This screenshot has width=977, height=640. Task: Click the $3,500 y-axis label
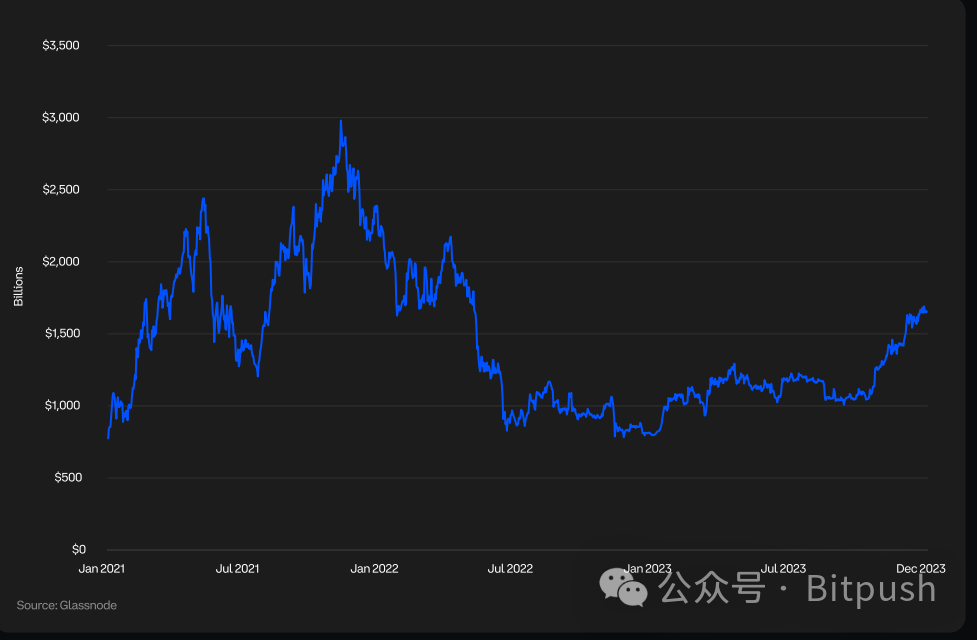pos(61,45)
